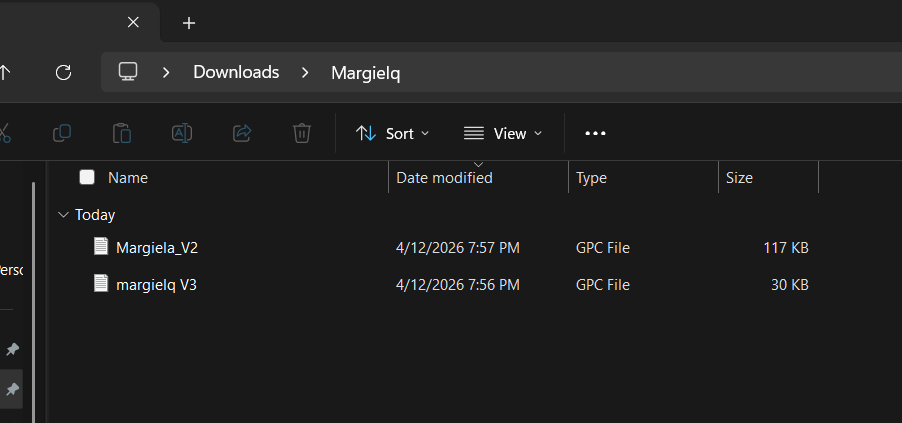The height and width of the screenshot is (423, 902).
Task: Click the Copy icon in toolbar
Action: [x=62, y=133]
